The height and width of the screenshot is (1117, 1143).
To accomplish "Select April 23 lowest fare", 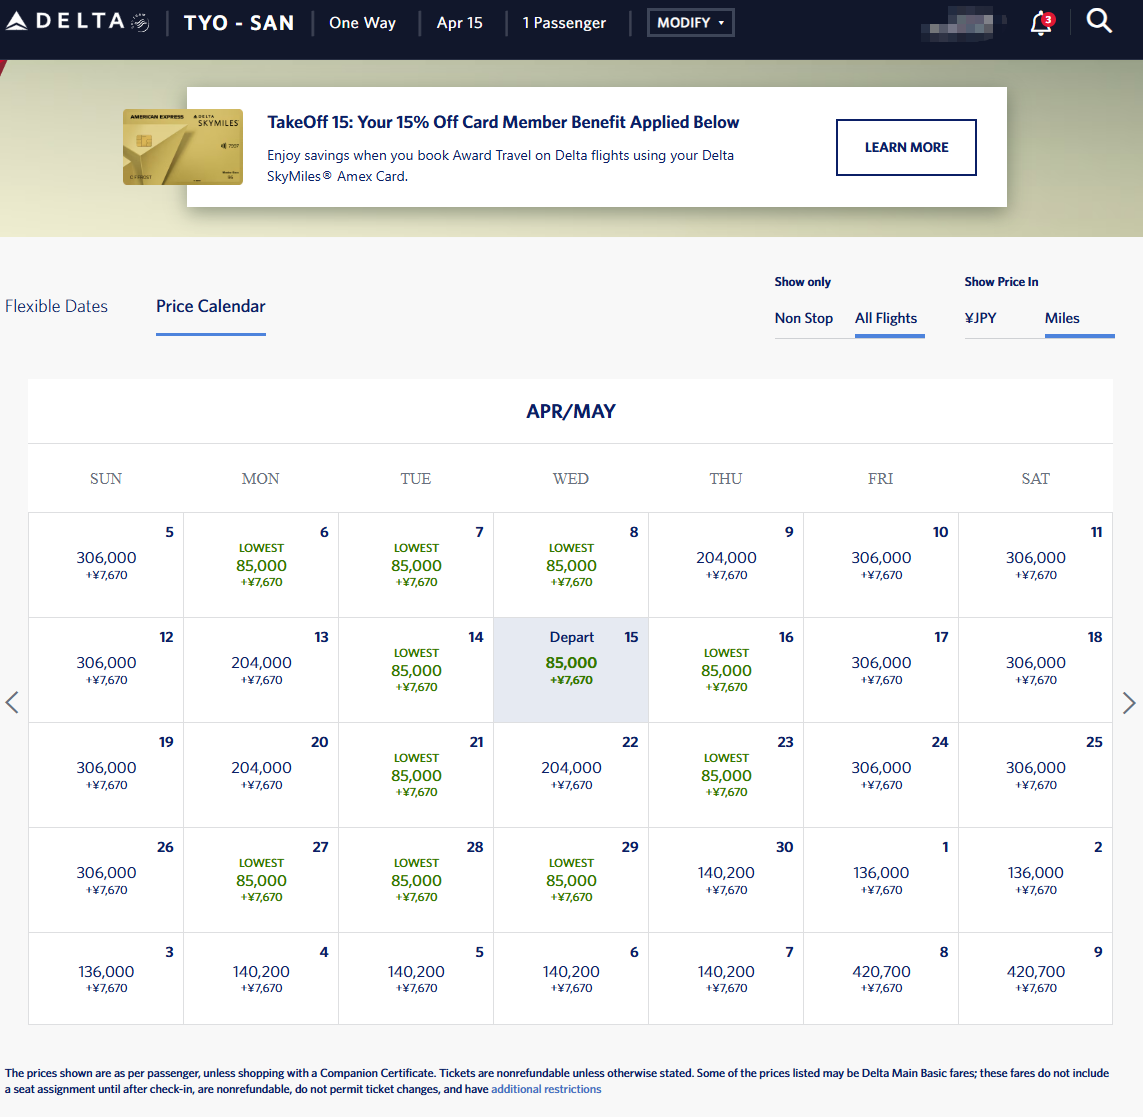I will click(726, 775).
